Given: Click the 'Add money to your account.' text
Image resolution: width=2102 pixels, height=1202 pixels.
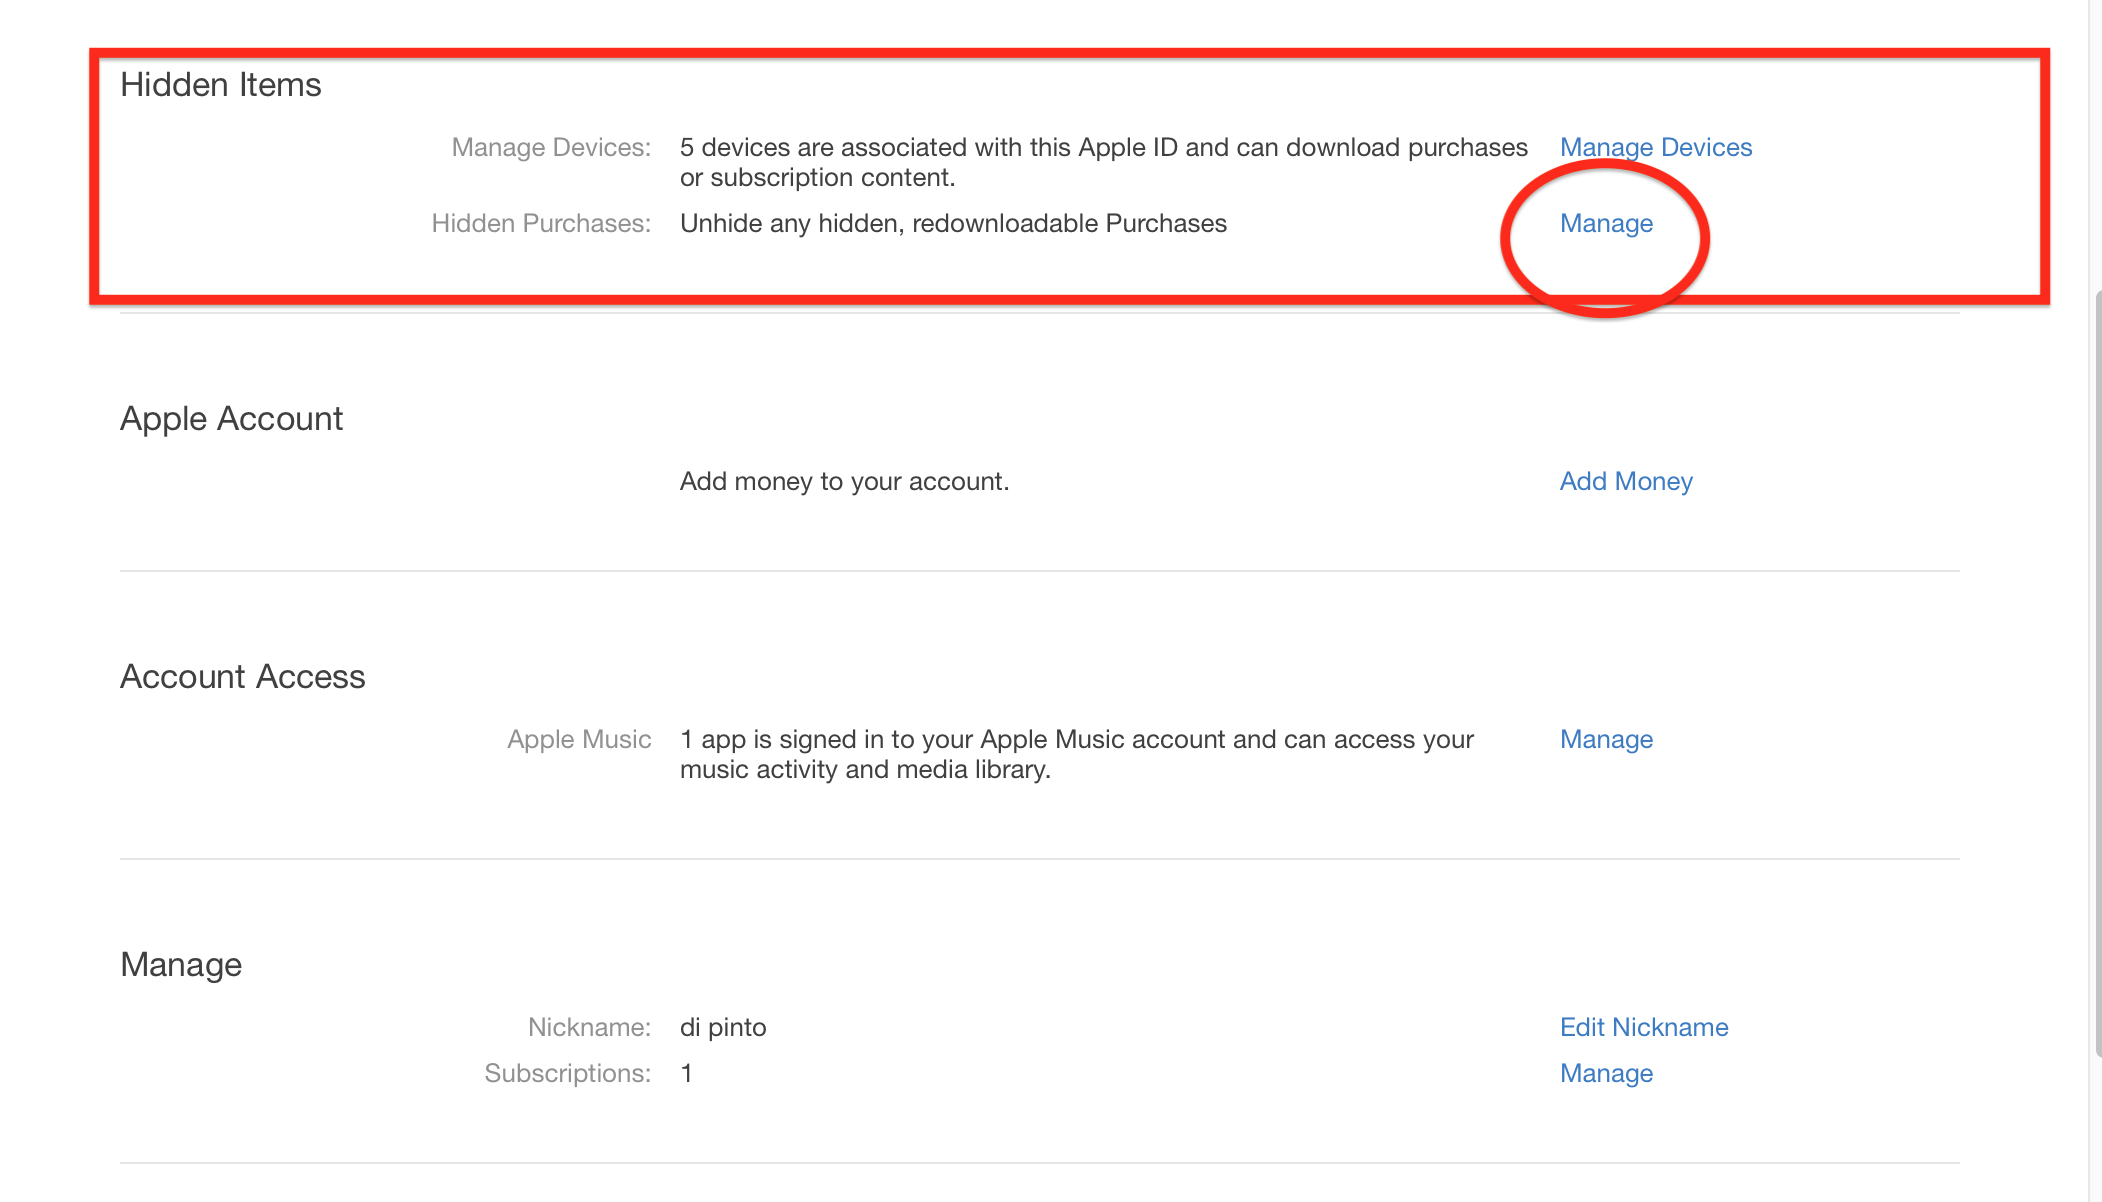Looking at the screenshot, I should tap(844, 482).
